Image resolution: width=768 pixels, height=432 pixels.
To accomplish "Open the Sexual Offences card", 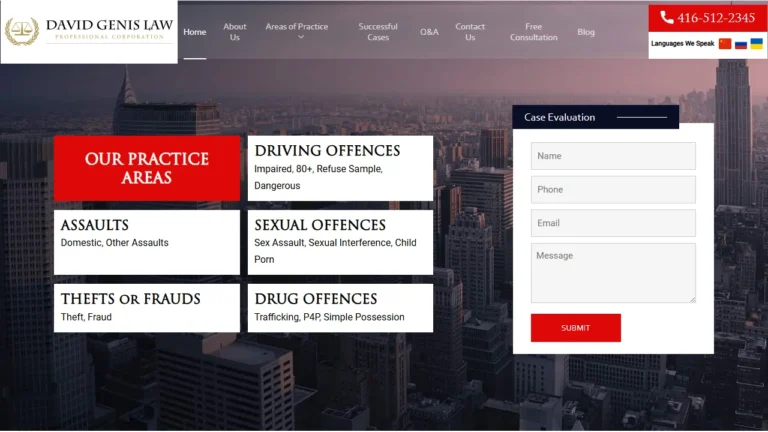I will [x=340, y=242].
